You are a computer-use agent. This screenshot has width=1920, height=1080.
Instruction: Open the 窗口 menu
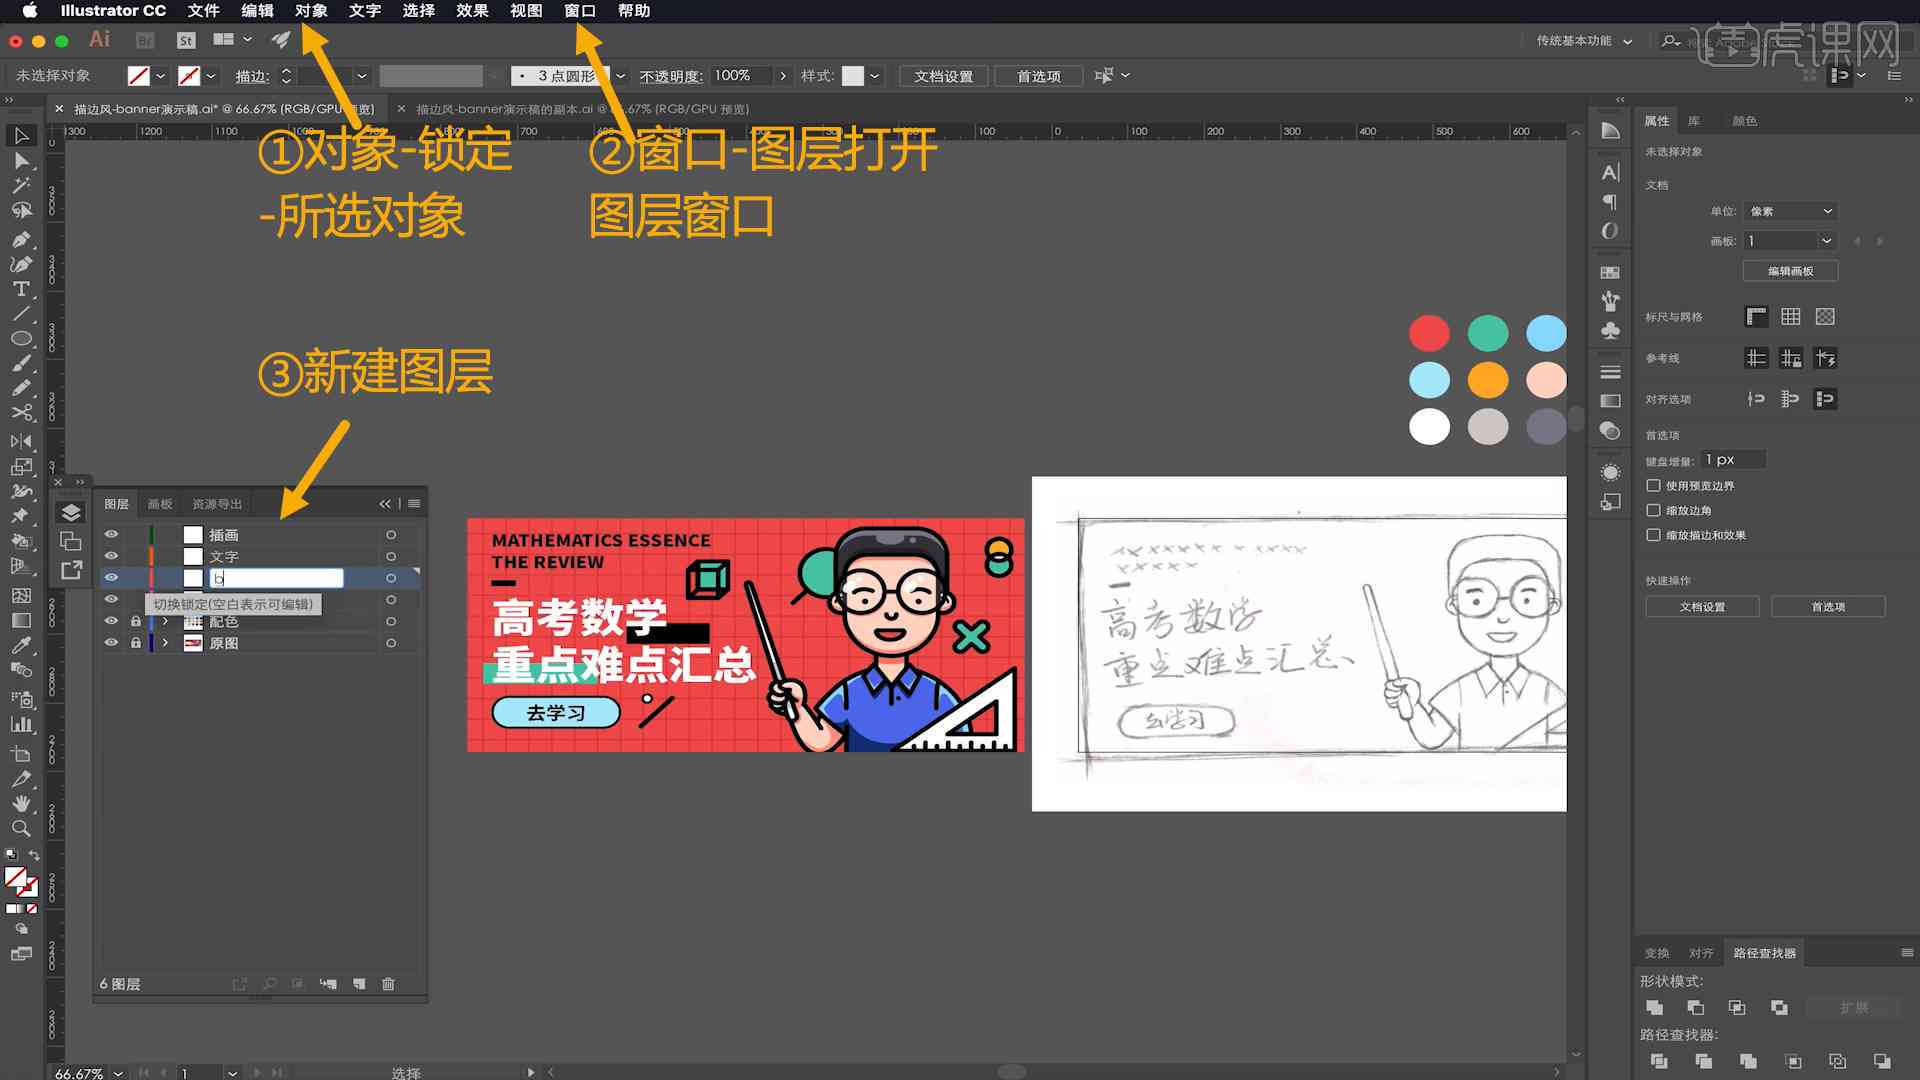578,11
